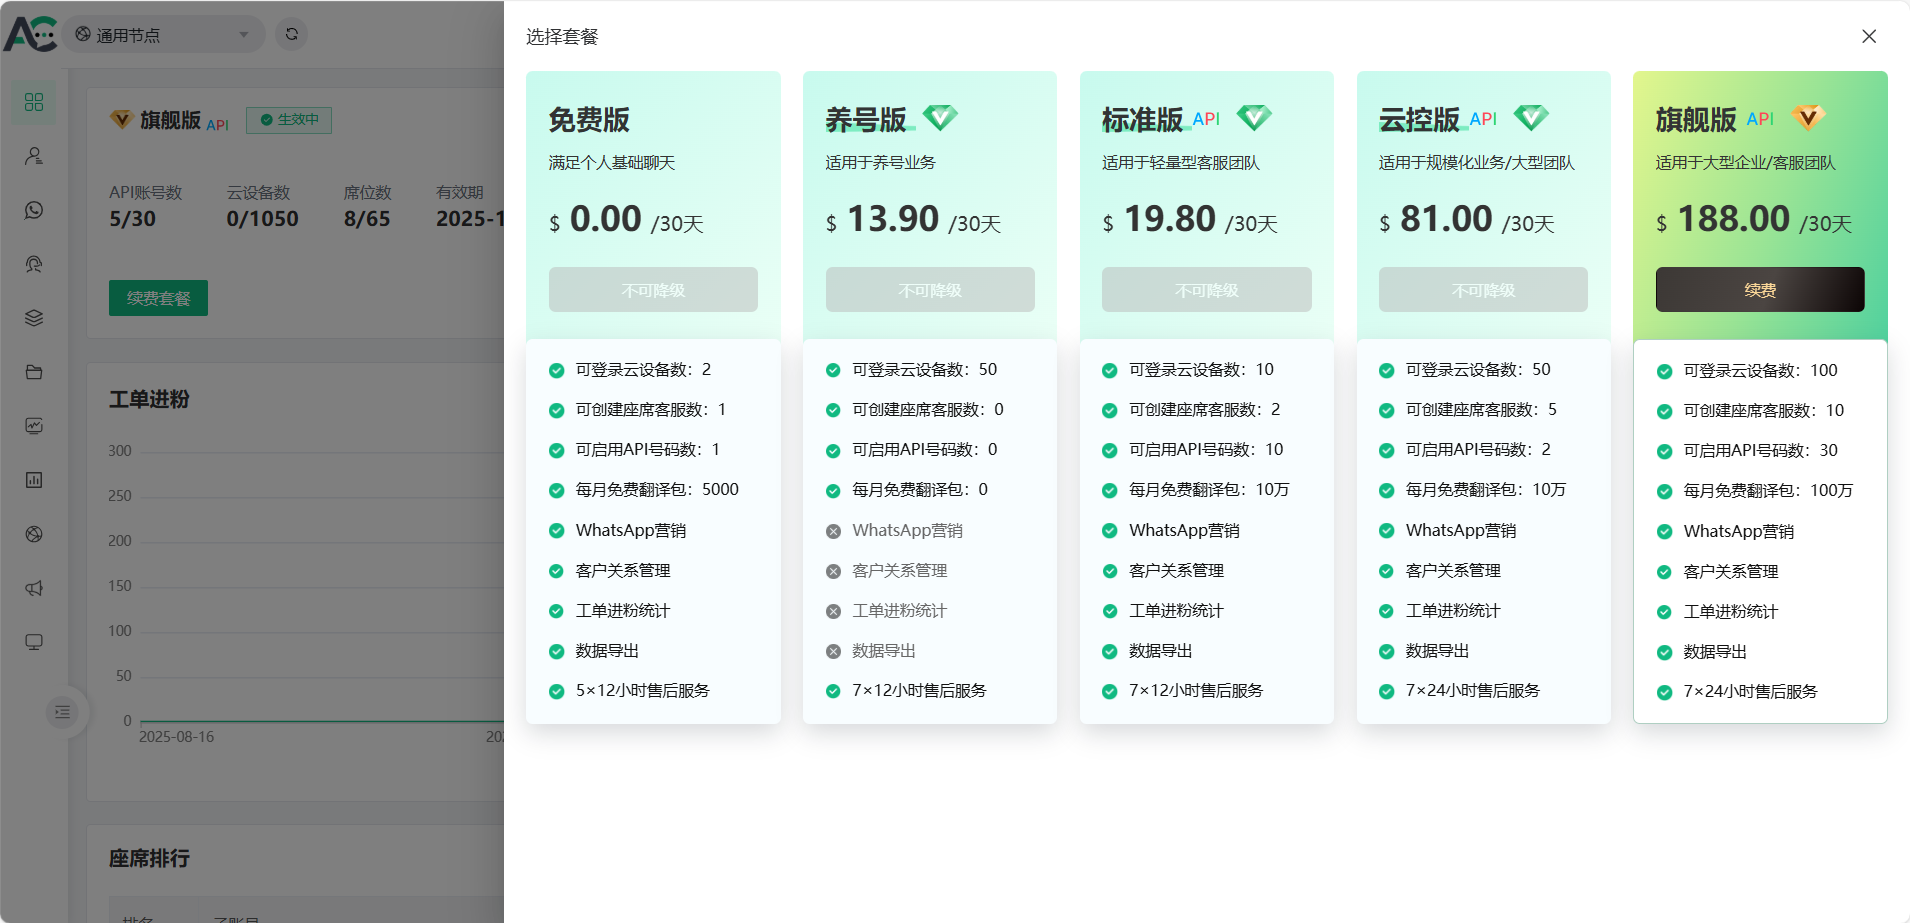Open the headset customer service sidebar icon

coord(34,264)
